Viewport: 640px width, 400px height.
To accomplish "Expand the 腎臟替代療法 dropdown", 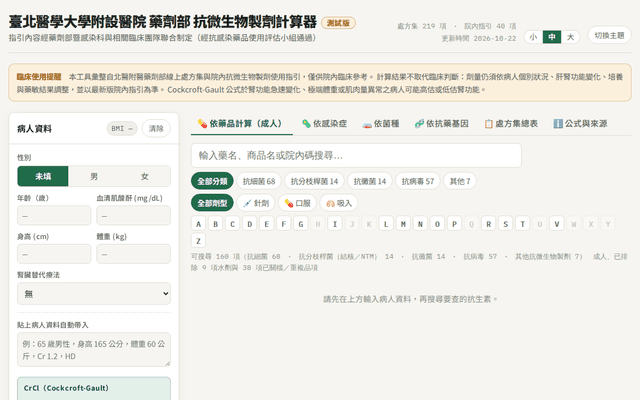I will (x=94, y=293).
